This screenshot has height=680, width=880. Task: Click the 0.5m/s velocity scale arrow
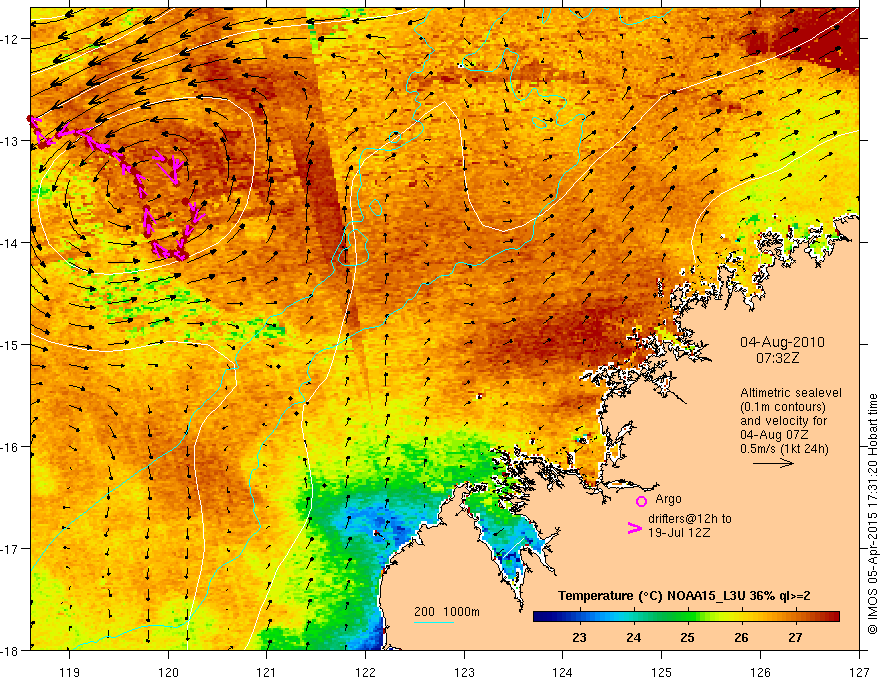[773, 463]
